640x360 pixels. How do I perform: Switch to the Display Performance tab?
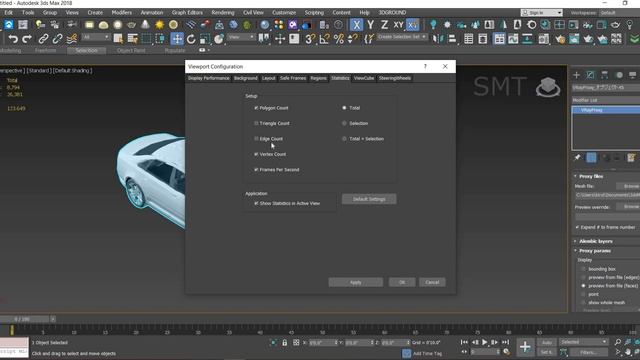coord(209,78)
